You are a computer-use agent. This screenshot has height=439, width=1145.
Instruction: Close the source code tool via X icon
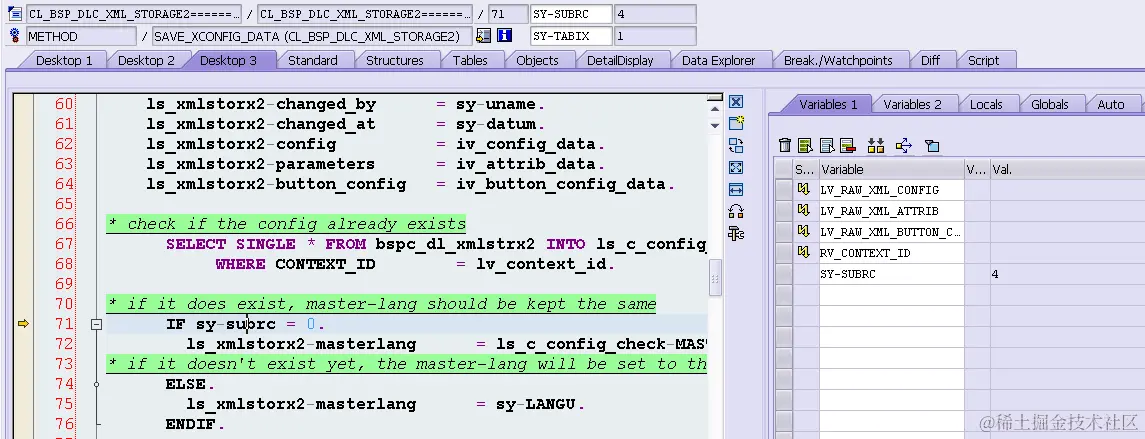pyautogui.click(x=736, y=102)
